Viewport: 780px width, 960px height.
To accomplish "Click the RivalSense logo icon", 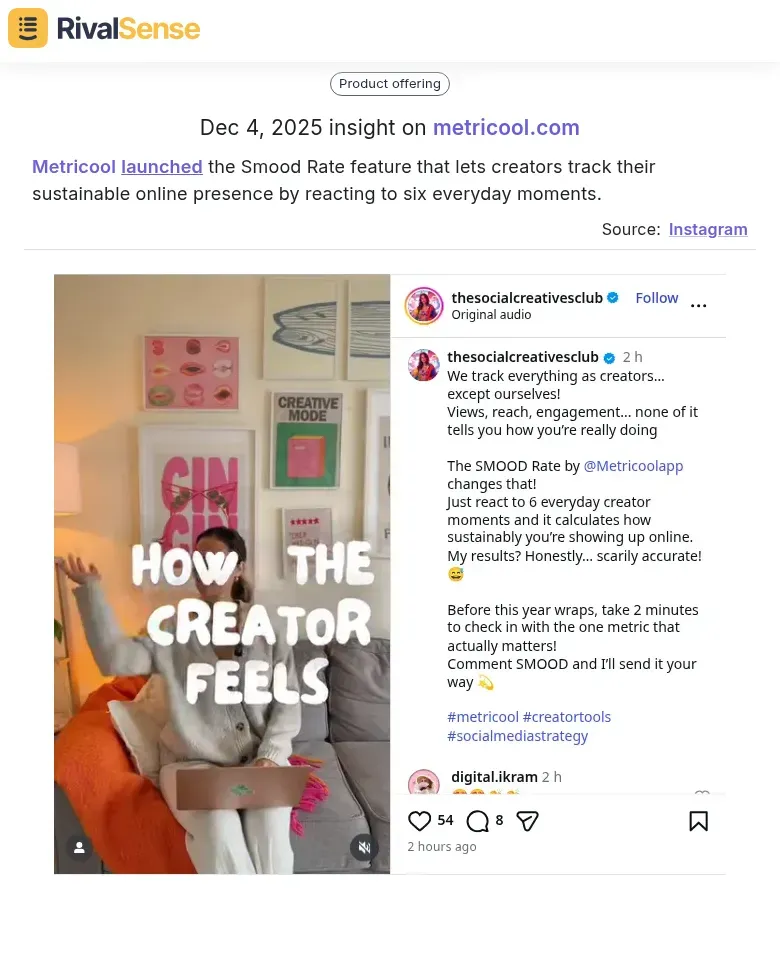I will tap(27, 27).
